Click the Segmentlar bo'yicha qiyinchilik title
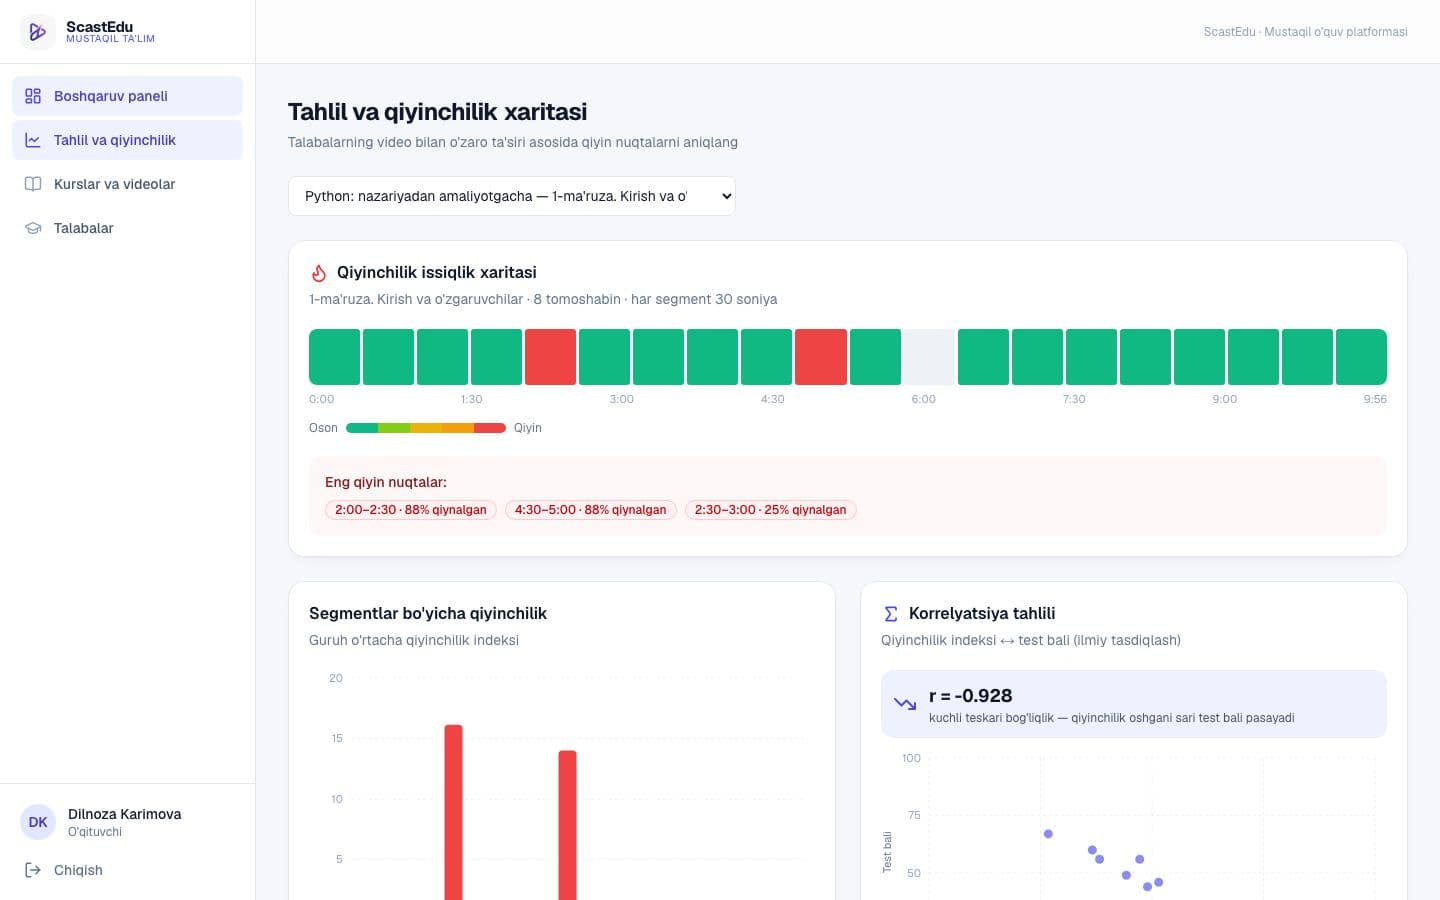This screenshot has height=900, width=1440. click(428, 614)
